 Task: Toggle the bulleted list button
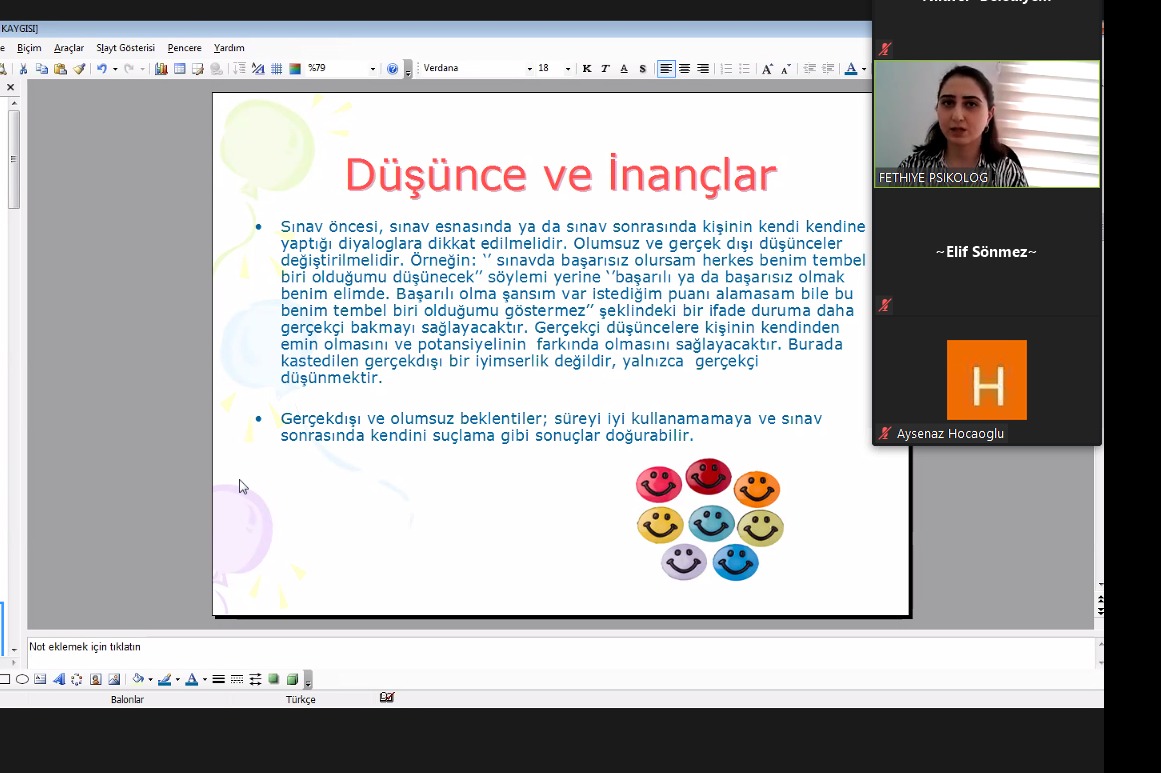[745, 69]
